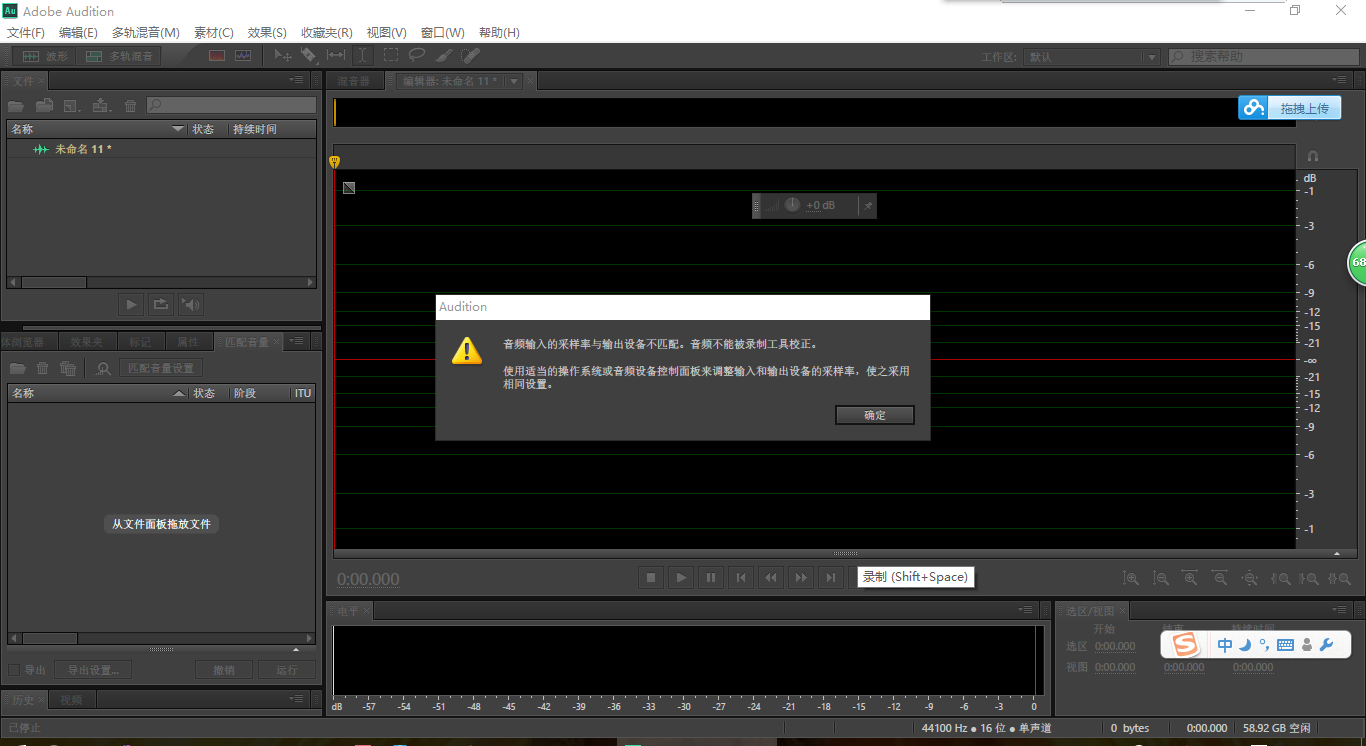1366x746 pixels.
Task: Click the Sogou input method S icon
Action: (x=1184, y=645)
